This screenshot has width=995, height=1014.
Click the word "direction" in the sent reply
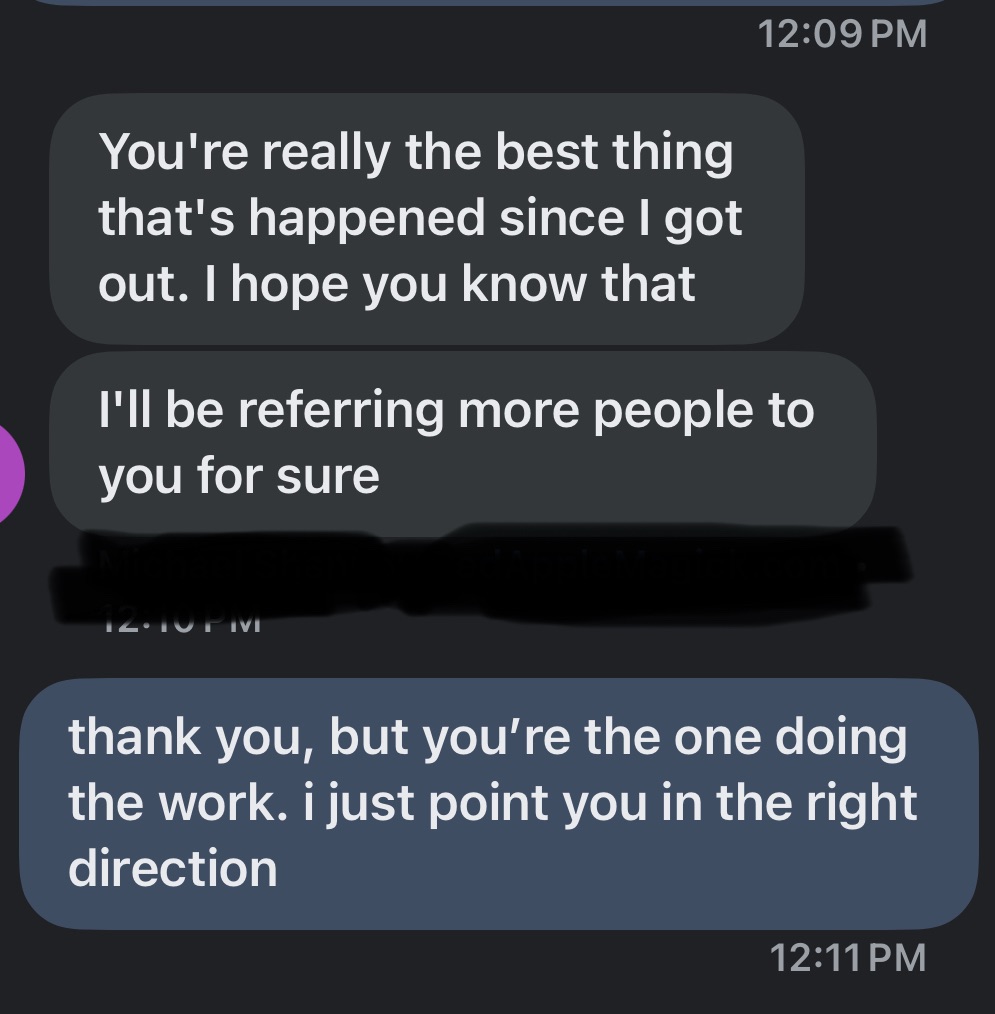[x=172, y=867]
